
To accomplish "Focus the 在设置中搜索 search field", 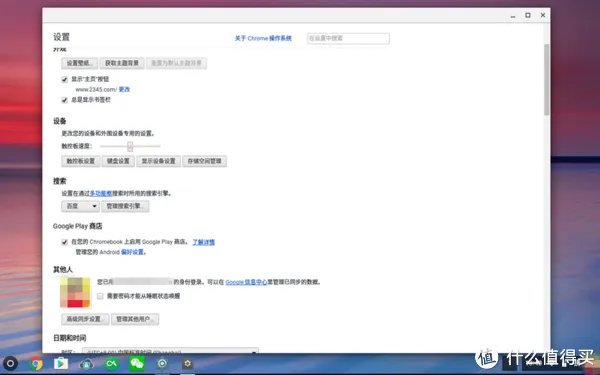I will [x=348, y=38].
